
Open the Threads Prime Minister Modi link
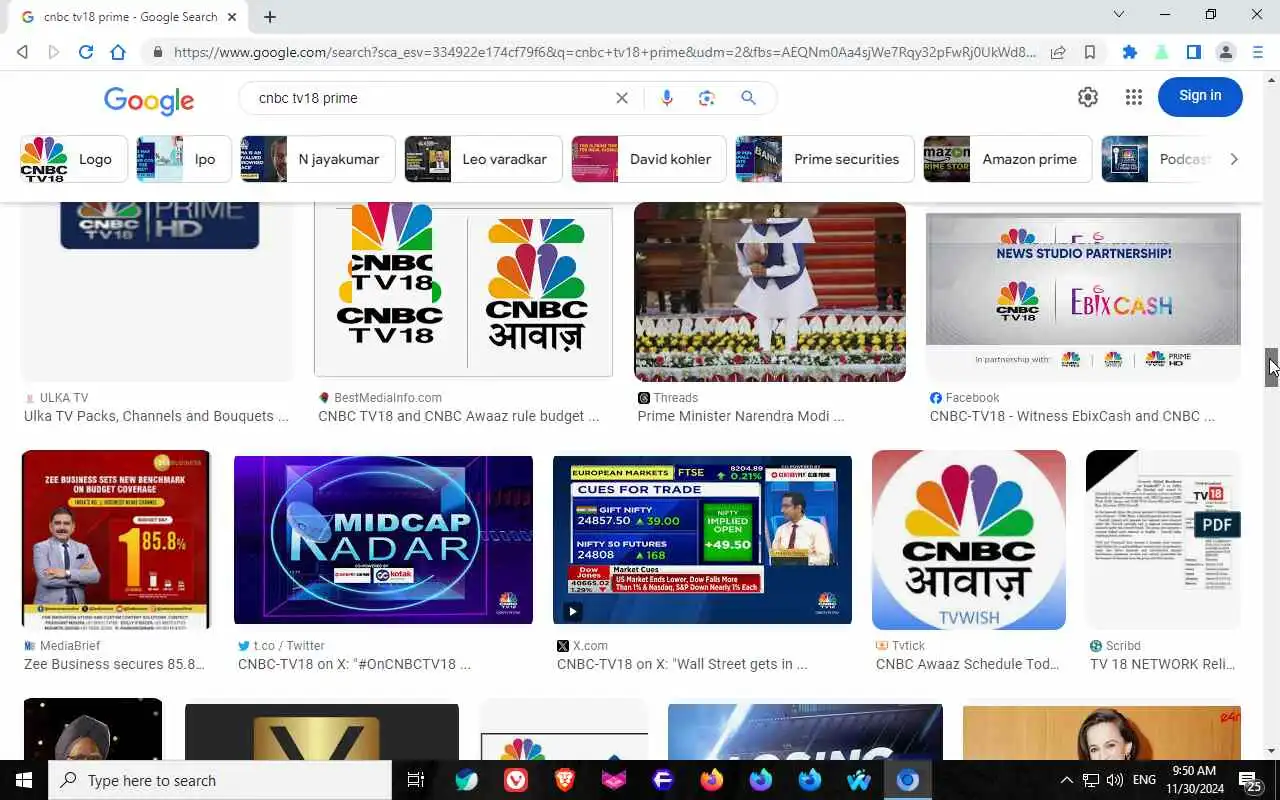741,416
